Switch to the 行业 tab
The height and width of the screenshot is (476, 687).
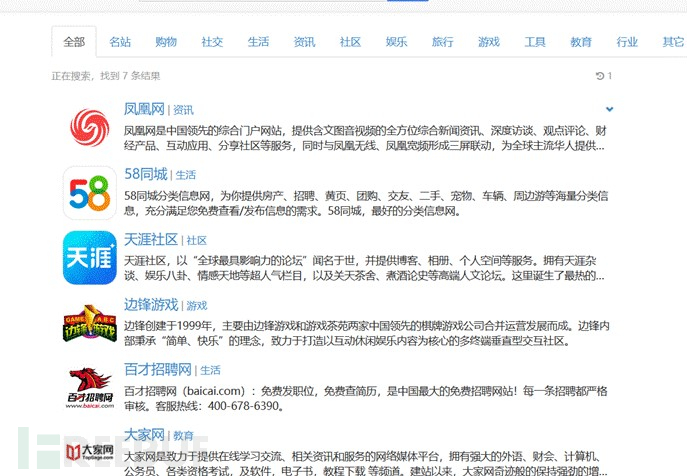coord(627,42)
